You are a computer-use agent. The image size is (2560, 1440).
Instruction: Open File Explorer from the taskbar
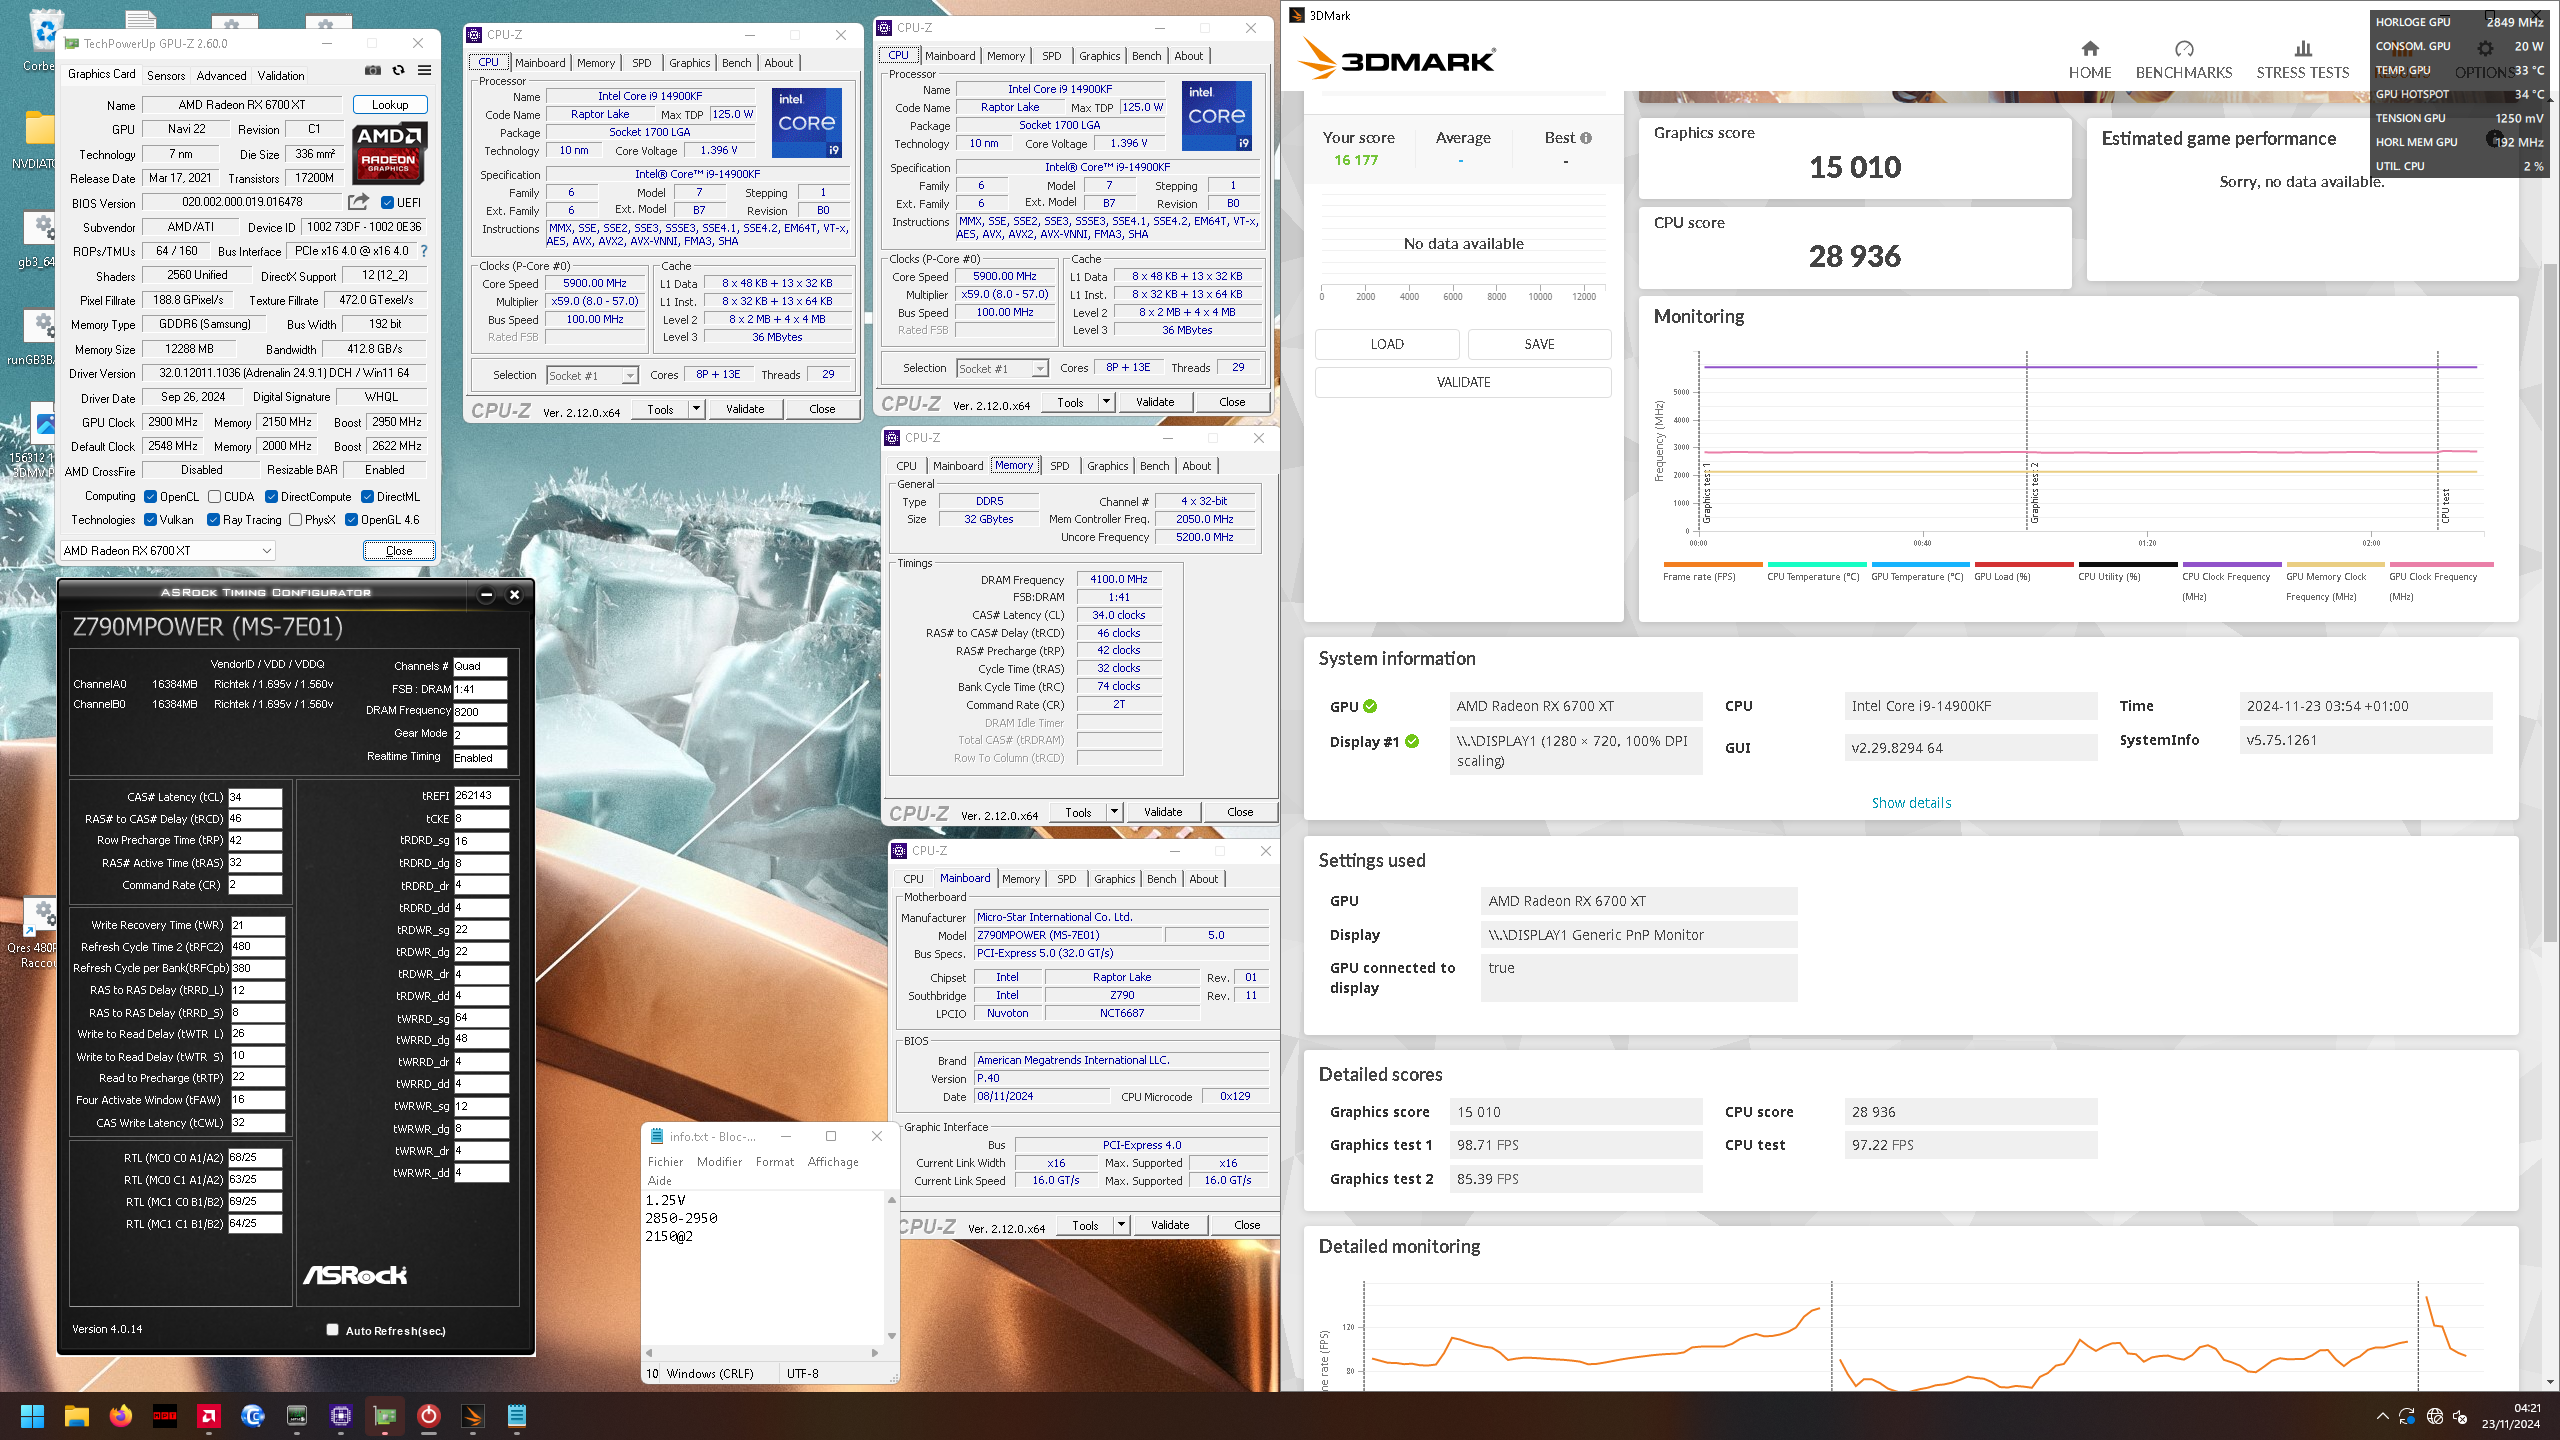77,1416
